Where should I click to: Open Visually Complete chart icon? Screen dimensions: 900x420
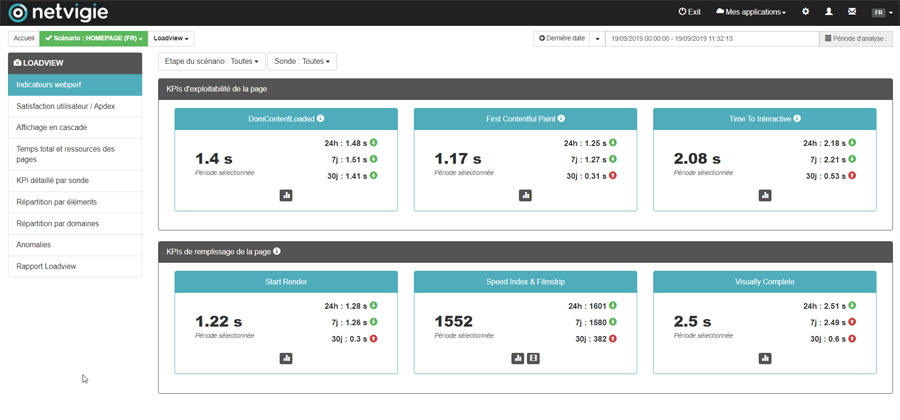(x=765, y=358)
